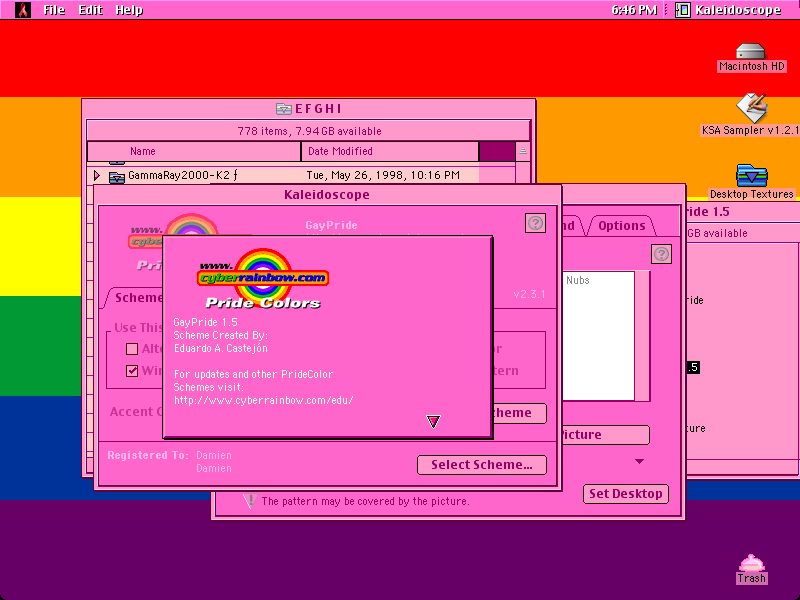Expand the GammaRay2000-K2 folder triangle
Image resolution: width=800 pixels, height=600 pixels.
(x=97, y=176)
